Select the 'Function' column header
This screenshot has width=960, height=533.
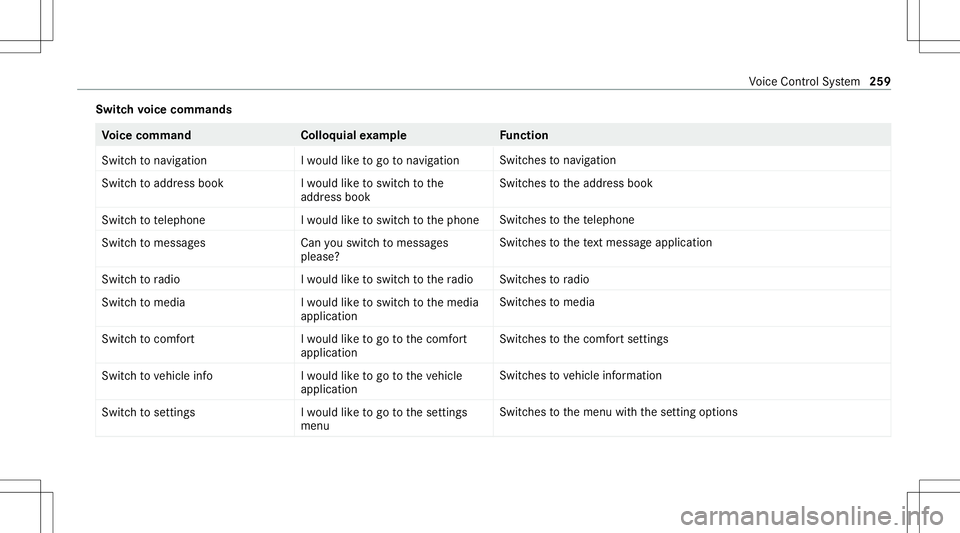[x=523, y=135]
